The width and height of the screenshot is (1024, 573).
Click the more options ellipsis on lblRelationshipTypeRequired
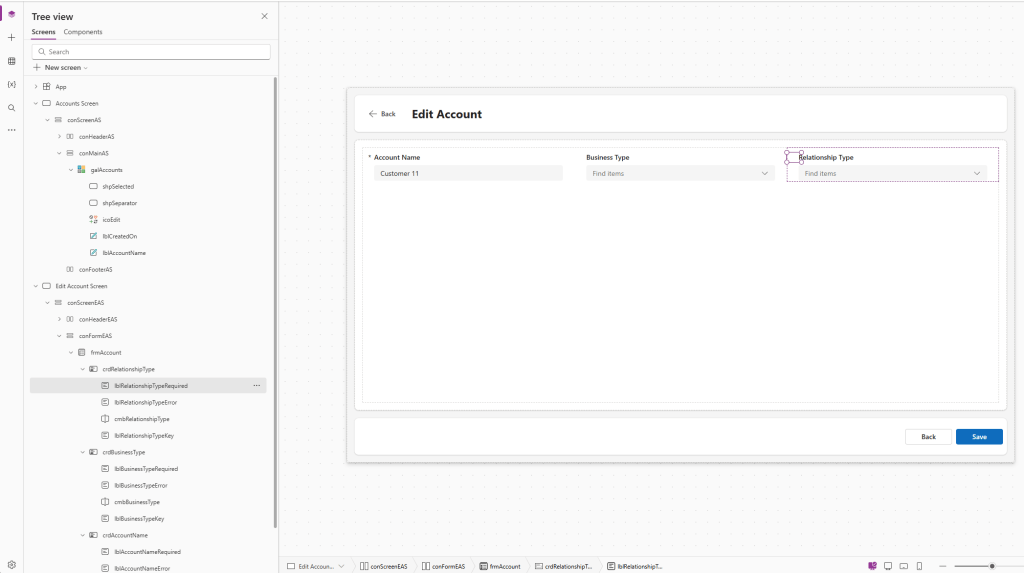[256, 385]
